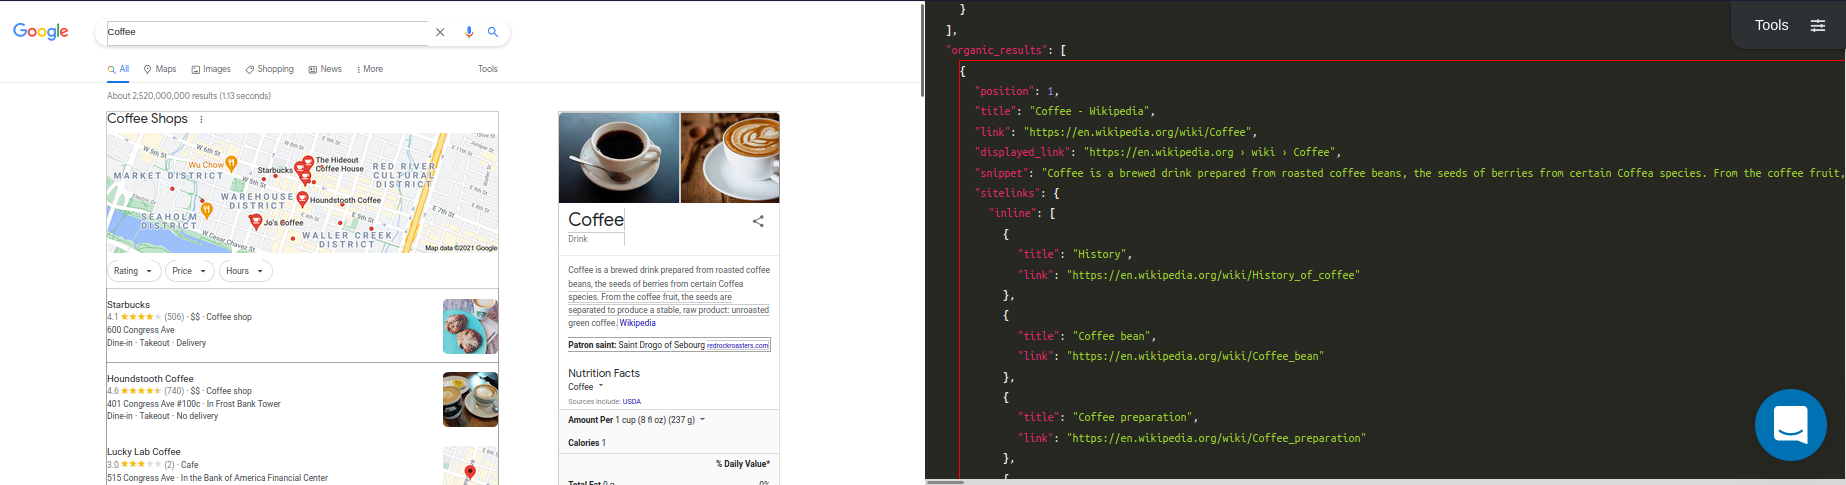Expand the Rating filter dropdown

click(133, 271)
